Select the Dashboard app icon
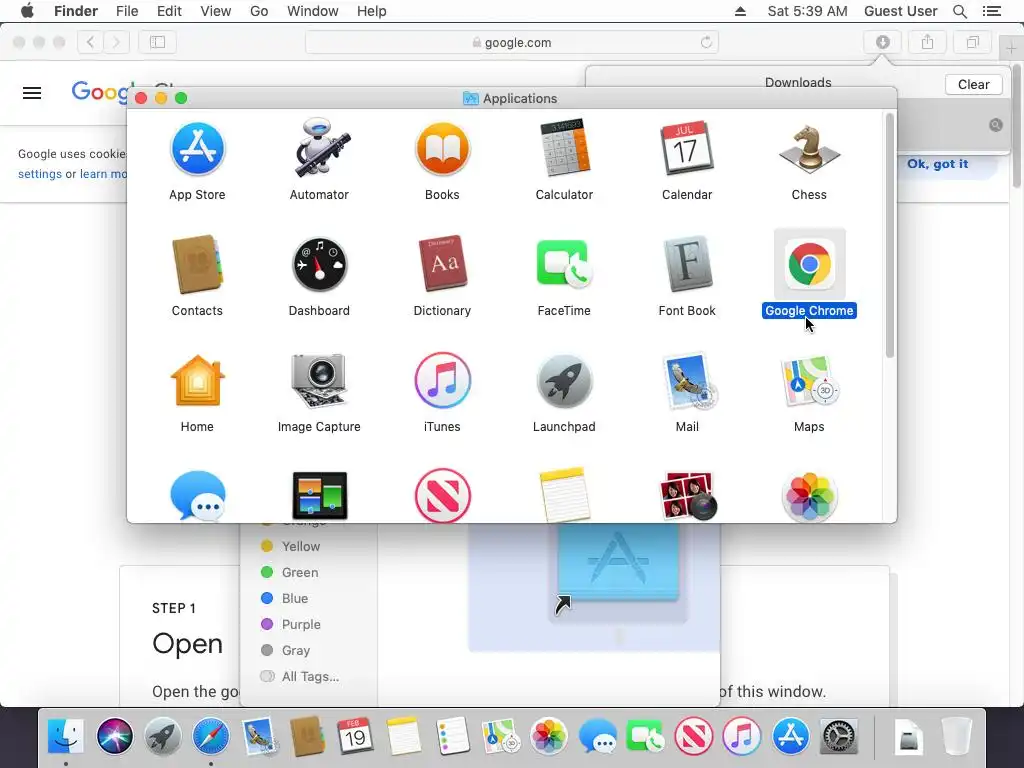This screenshot has width=1024, height=768. (x=319, y=264)
